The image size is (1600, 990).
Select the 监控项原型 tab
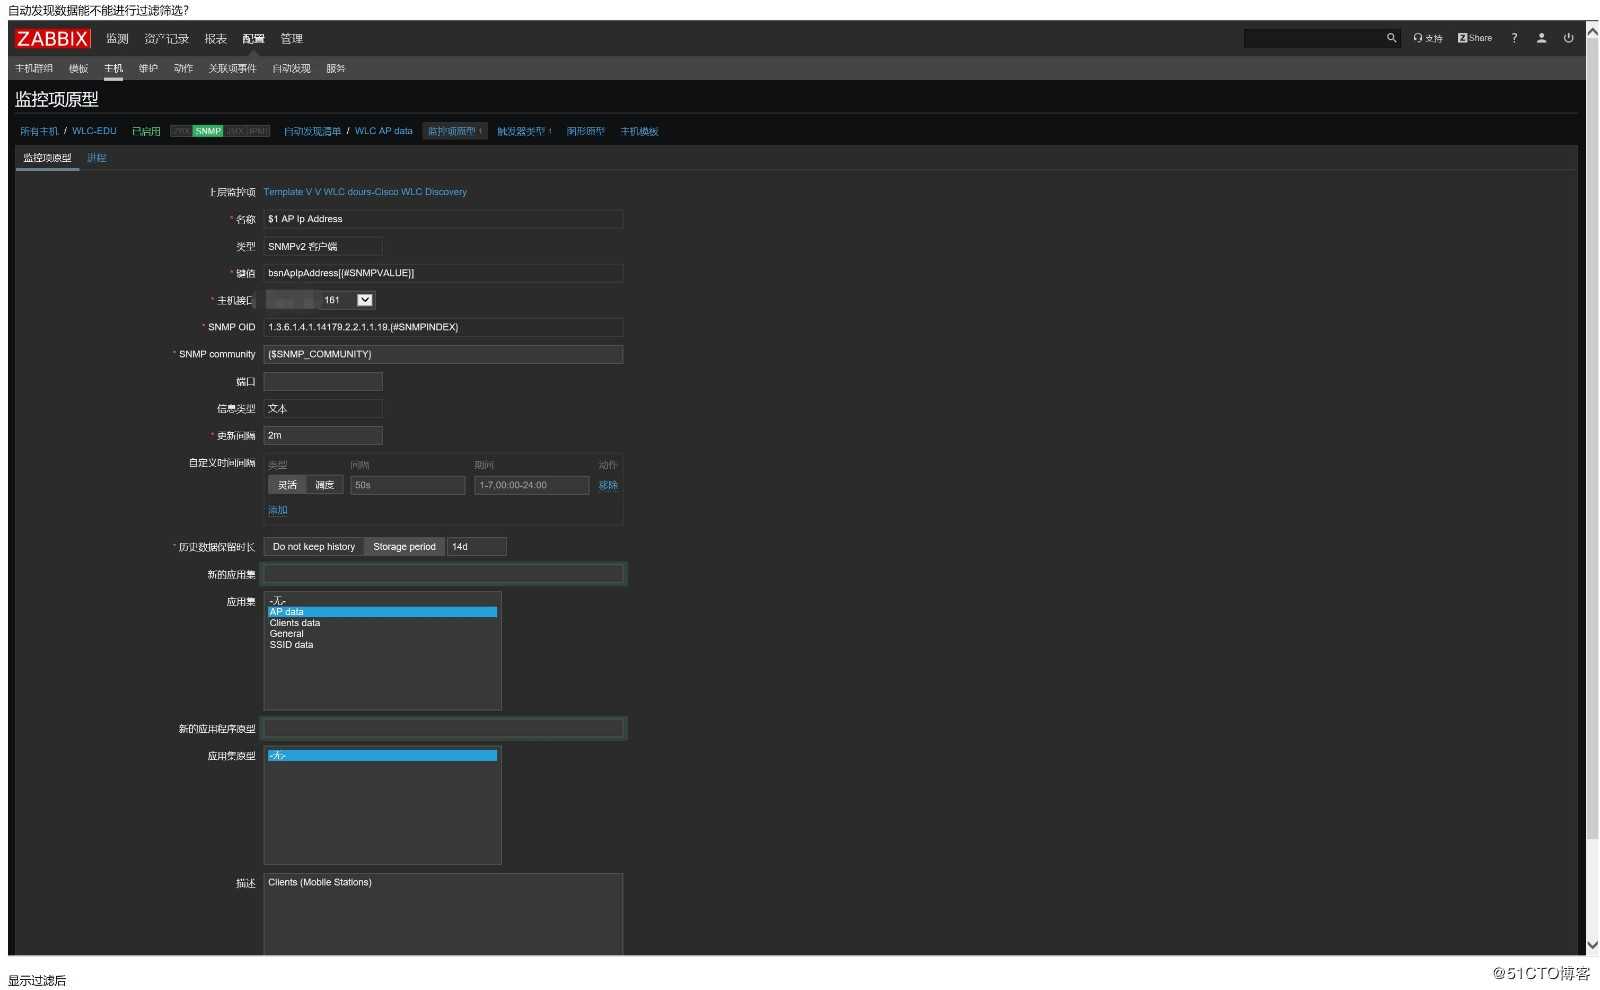click(x=47, y=158)
